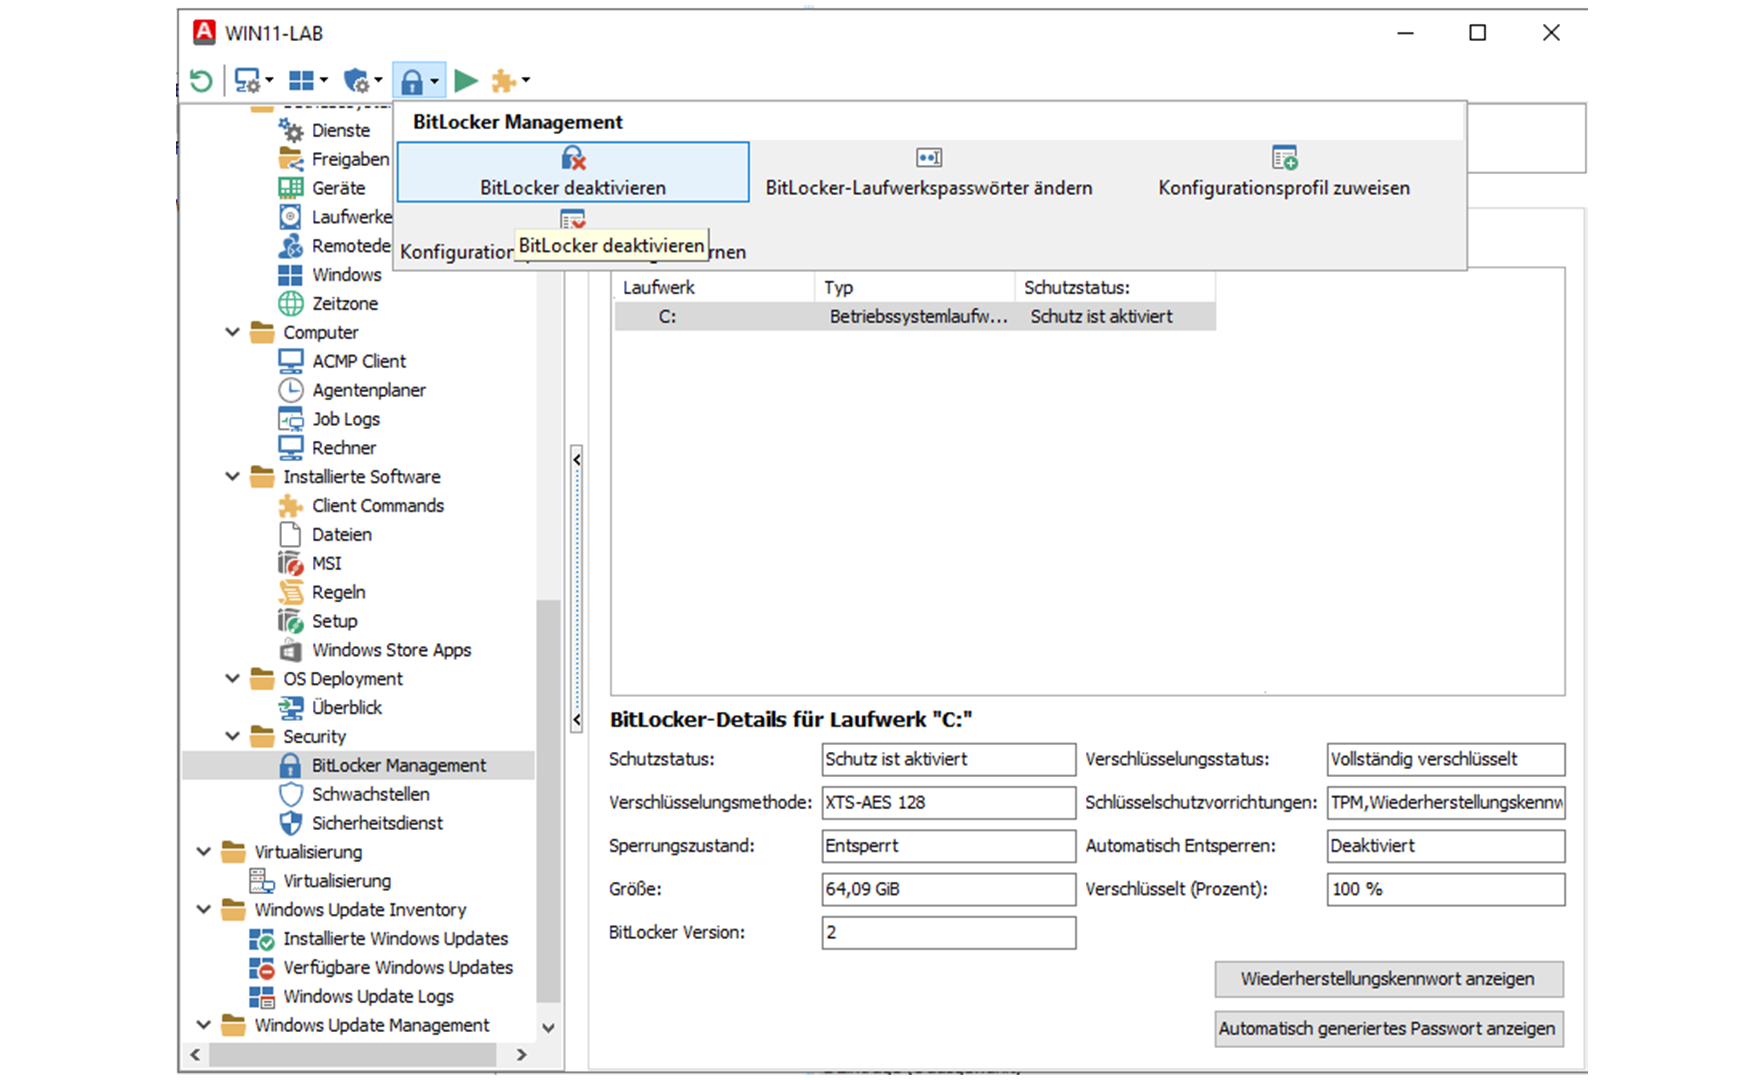Collapse Installierte Software folder
The image size is (1764, 1080).
click(x=232, y=477)
